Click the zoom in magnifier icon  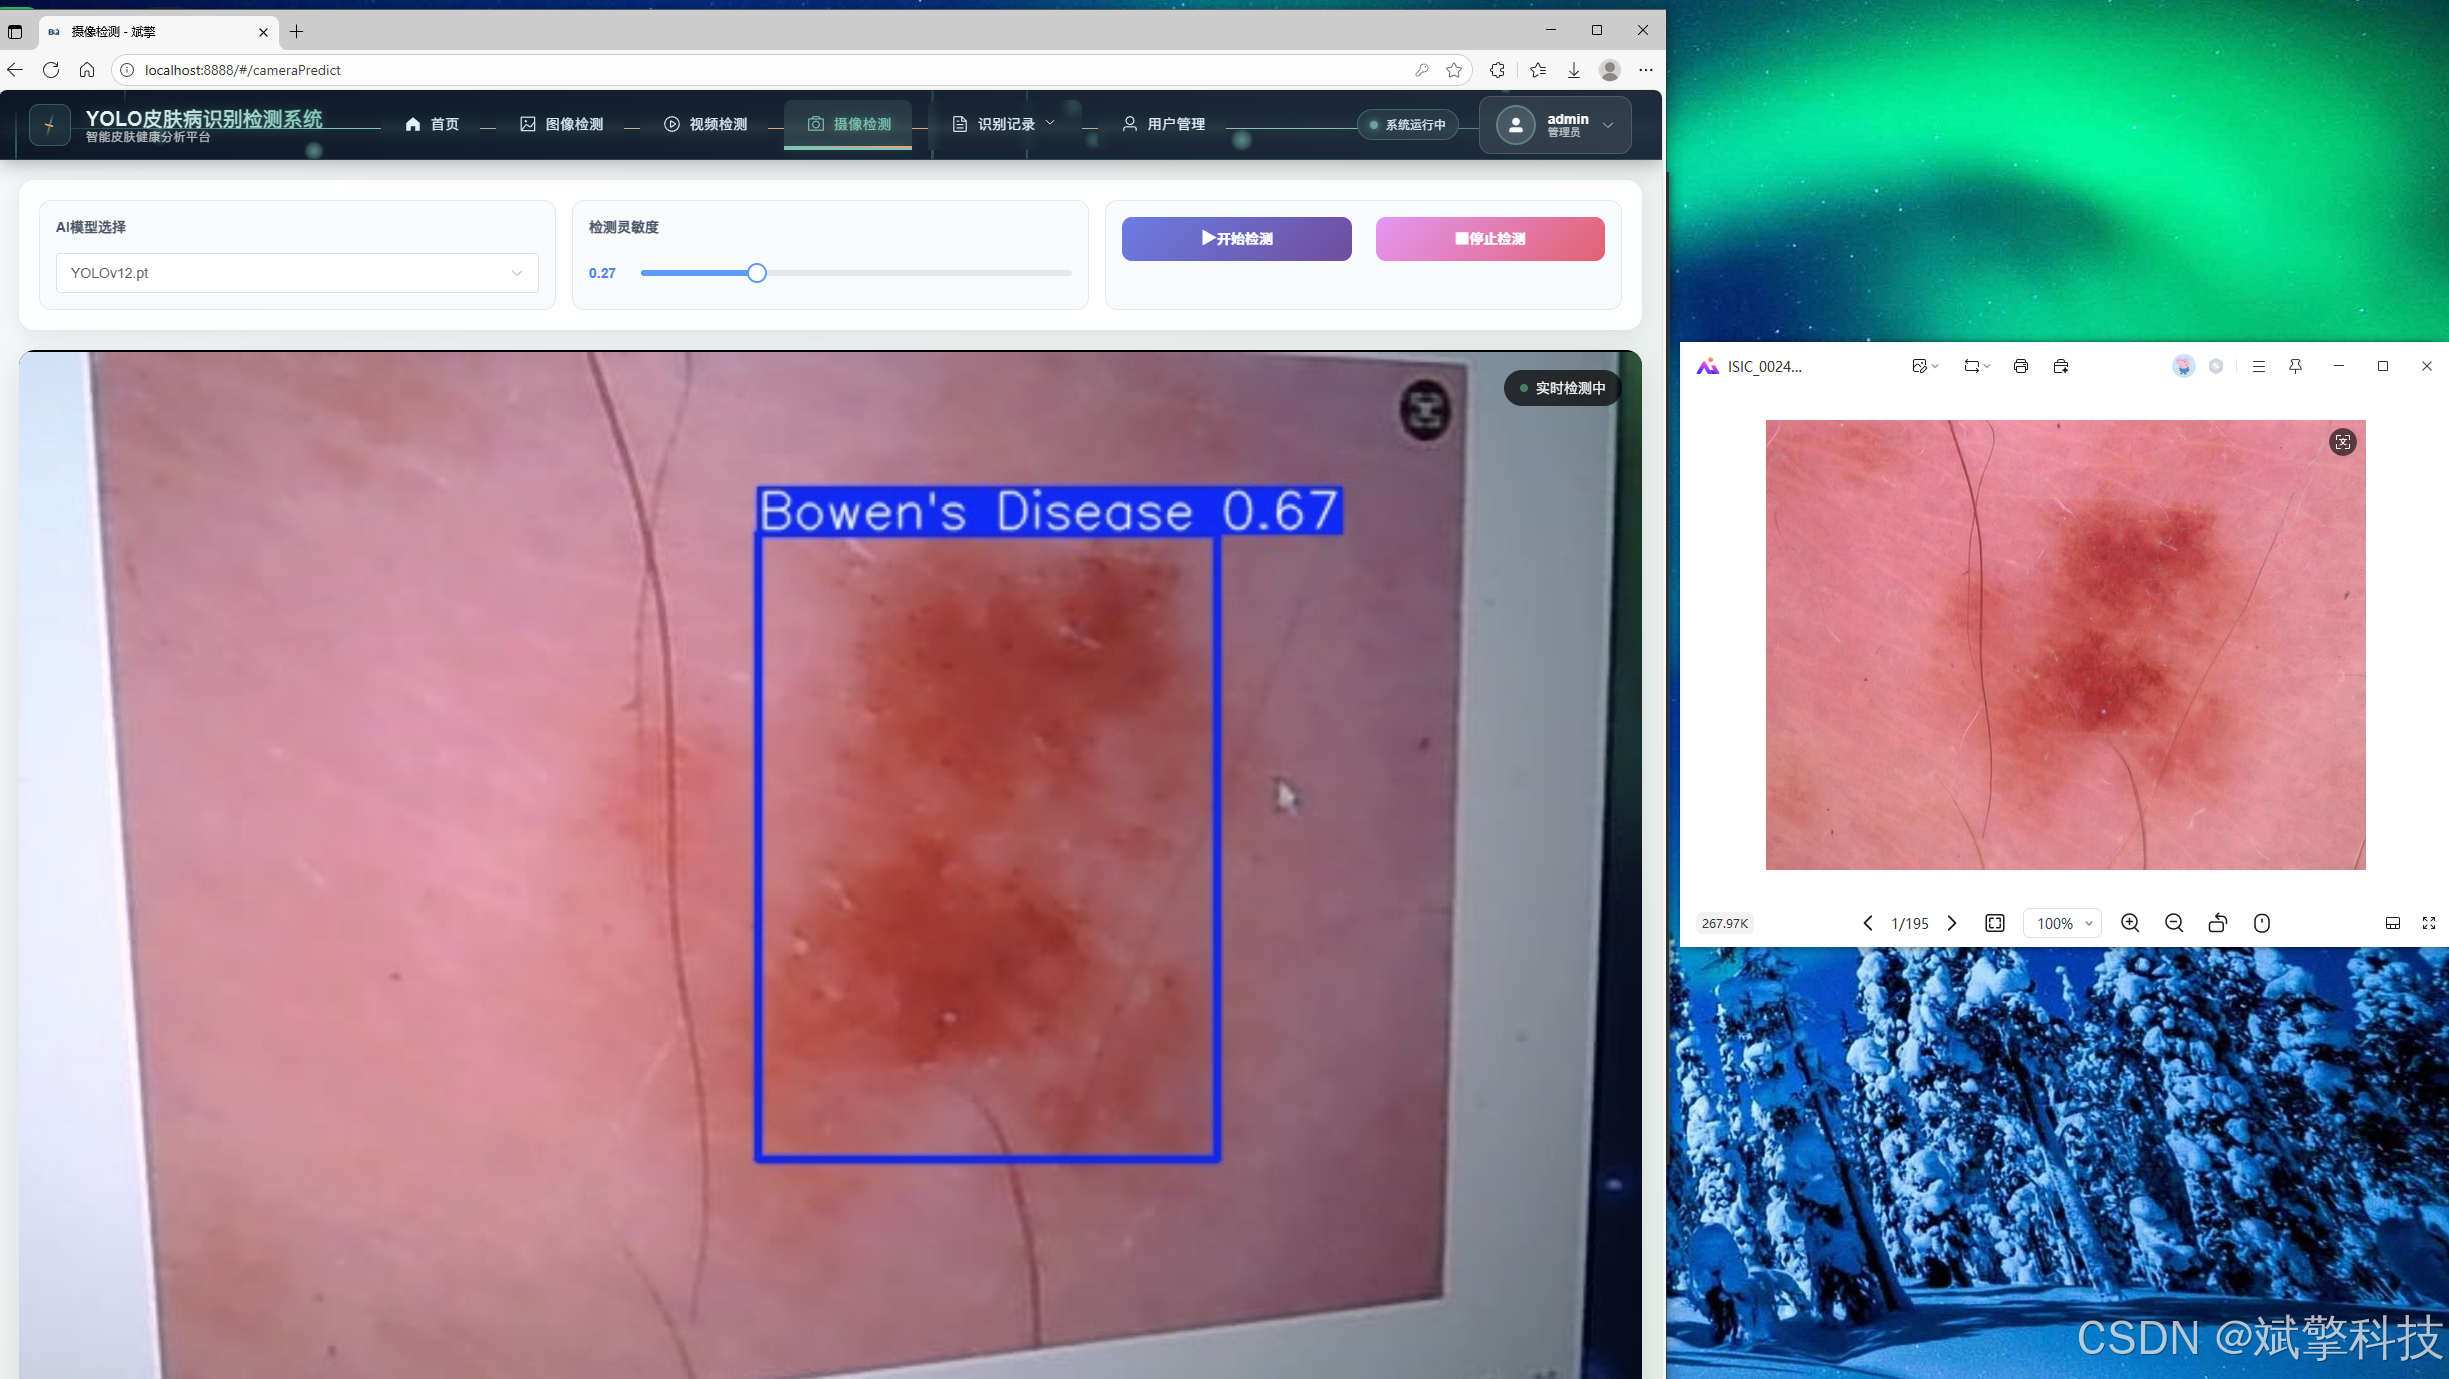[x=2130, y=923]
